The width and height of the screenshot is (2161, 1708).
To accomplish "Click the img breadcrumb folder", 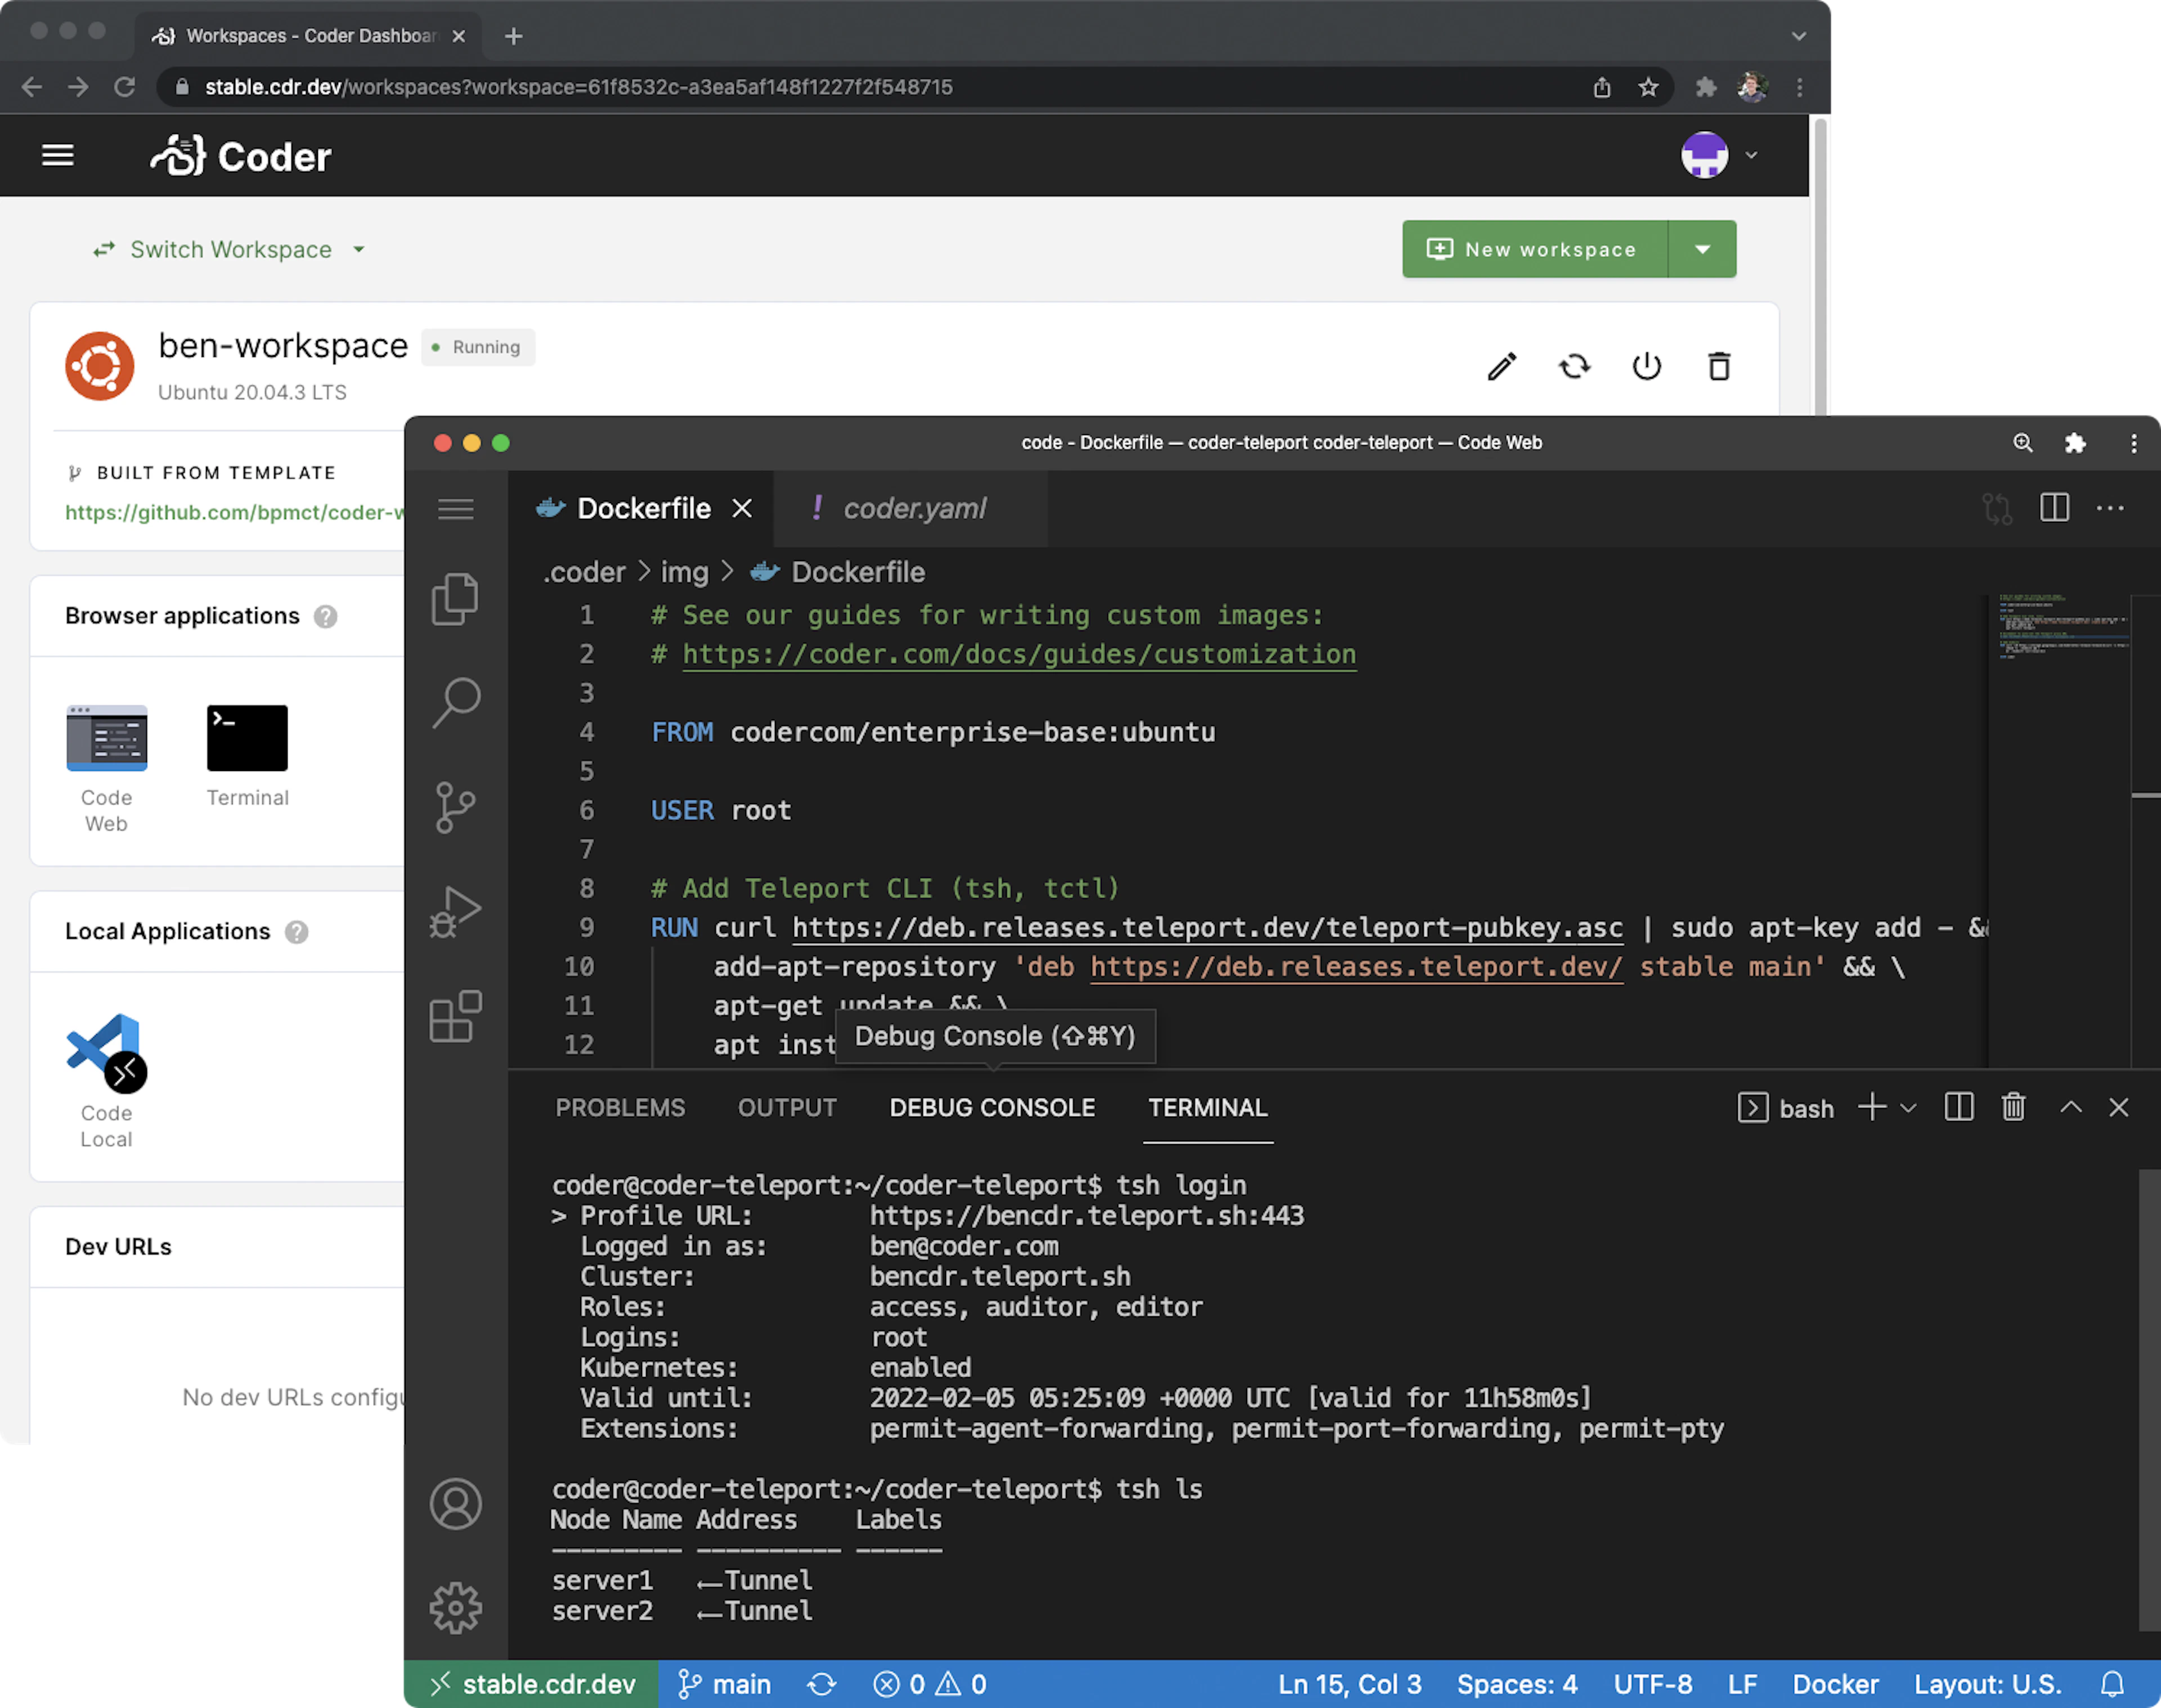I will [x=685, y=572].
